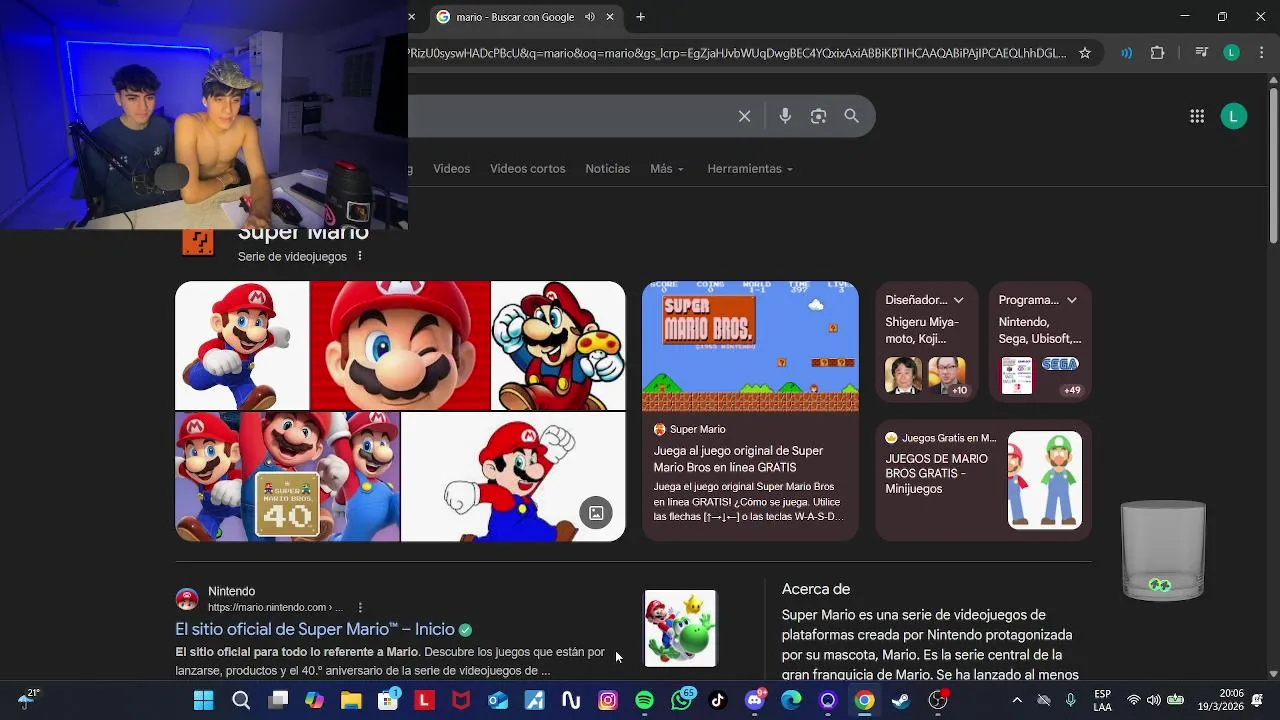This screenshot has height=720, width=1280.
Task: Open Steam from the taskbar
Action: click(x=901, y=700)
